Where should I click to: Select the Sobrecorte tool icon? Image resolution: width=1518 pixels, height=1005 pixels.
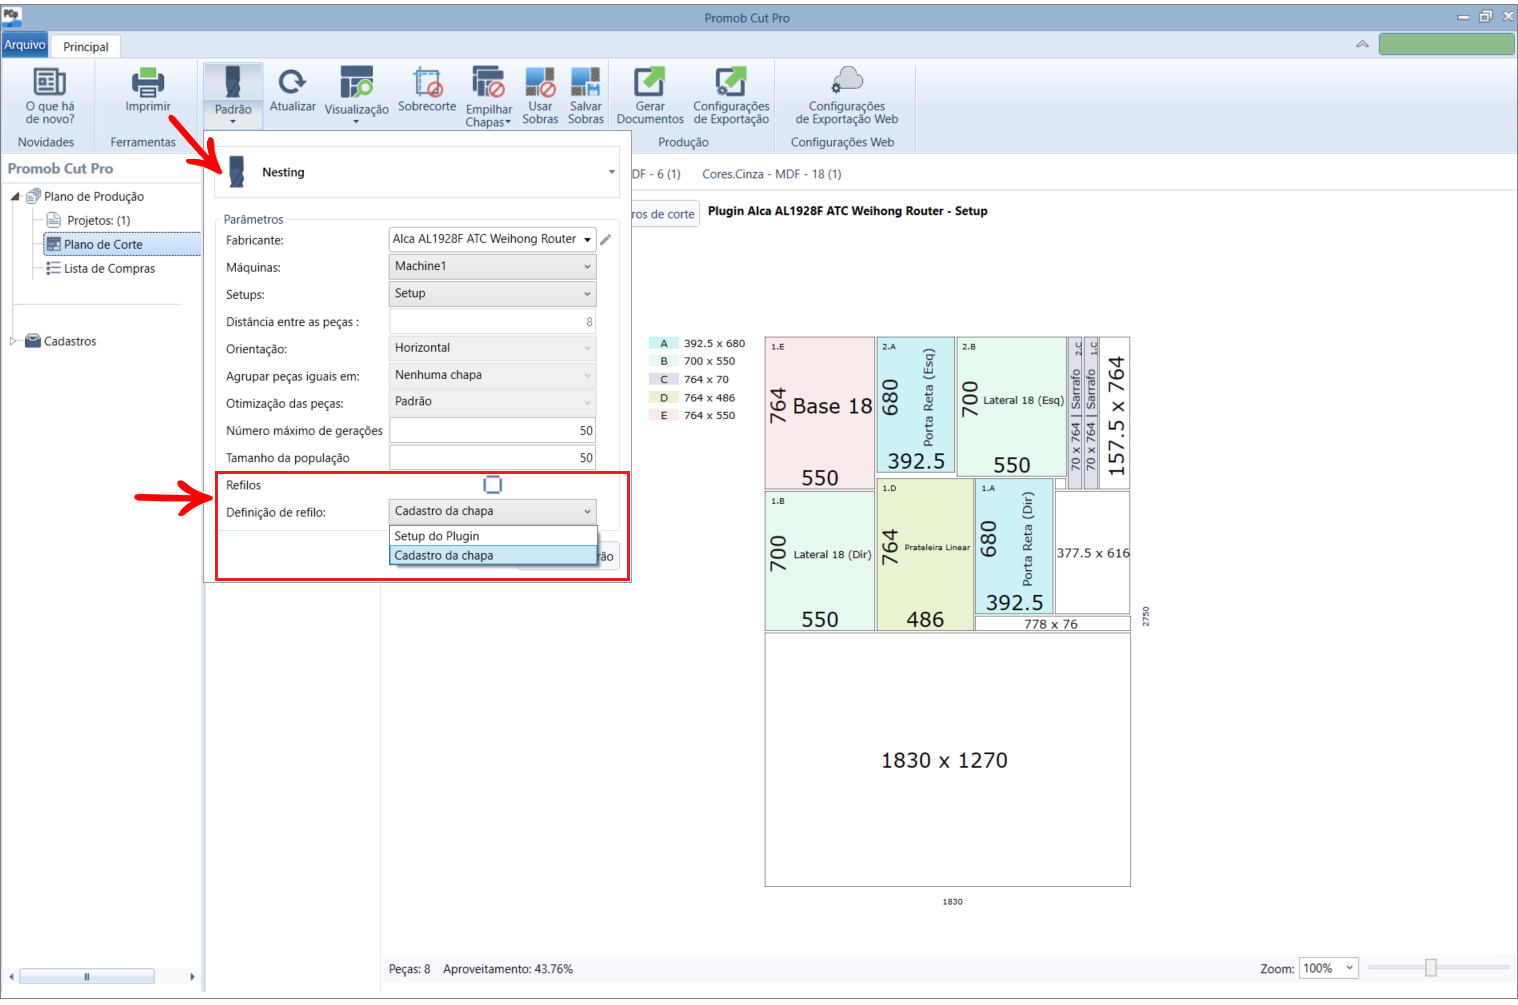click(427, 81)
